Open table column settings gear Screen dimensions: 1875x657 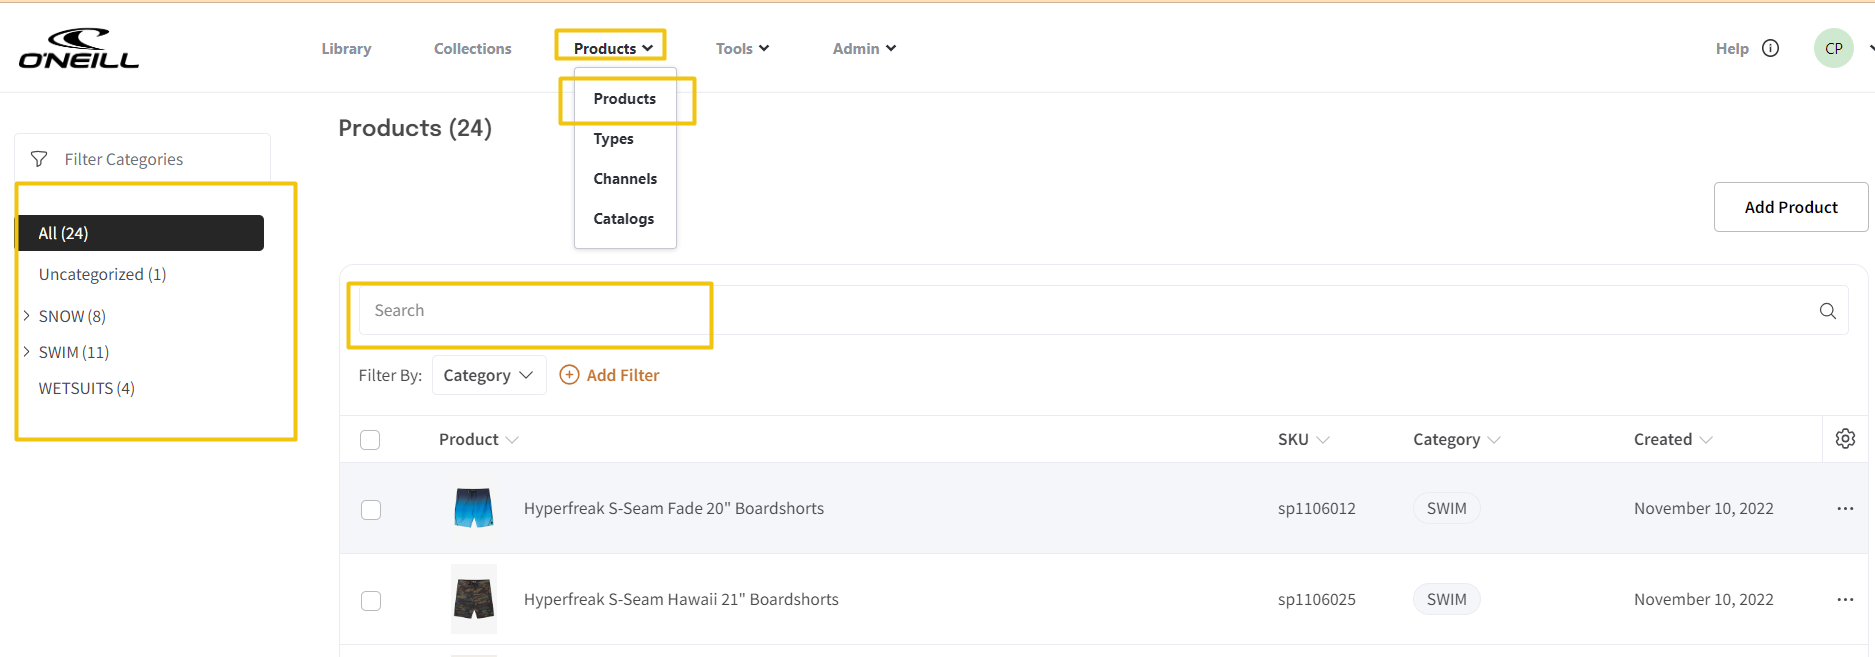pyautogui.click(x=1845, y=439)
